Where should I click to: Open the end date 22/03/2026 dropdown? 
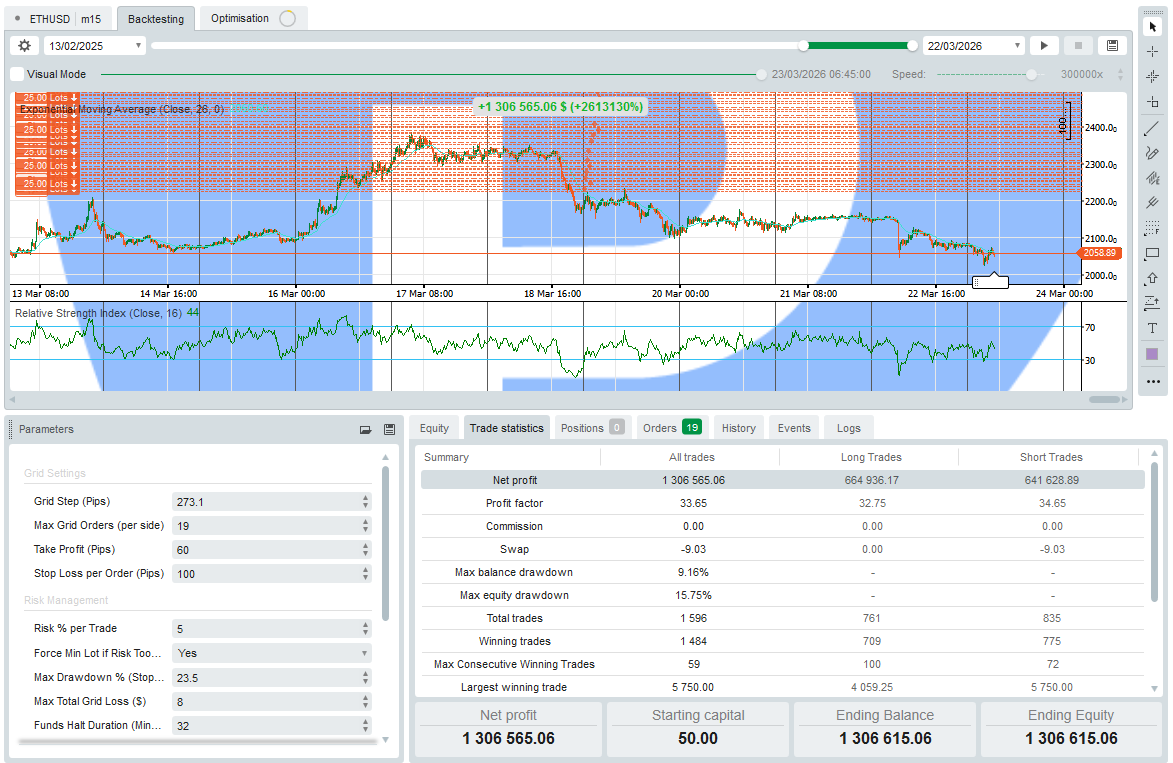pos(1018,45)
